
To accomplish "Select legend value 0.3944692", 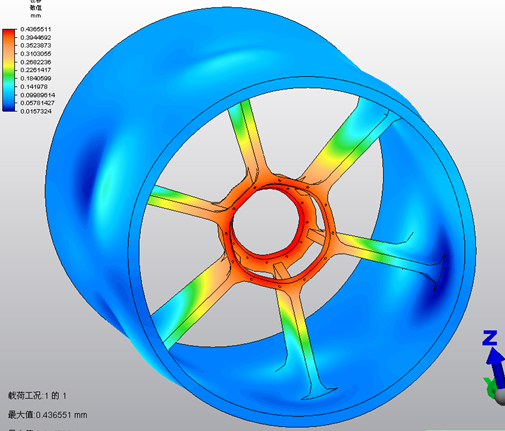I will click(x=36, y=37).
